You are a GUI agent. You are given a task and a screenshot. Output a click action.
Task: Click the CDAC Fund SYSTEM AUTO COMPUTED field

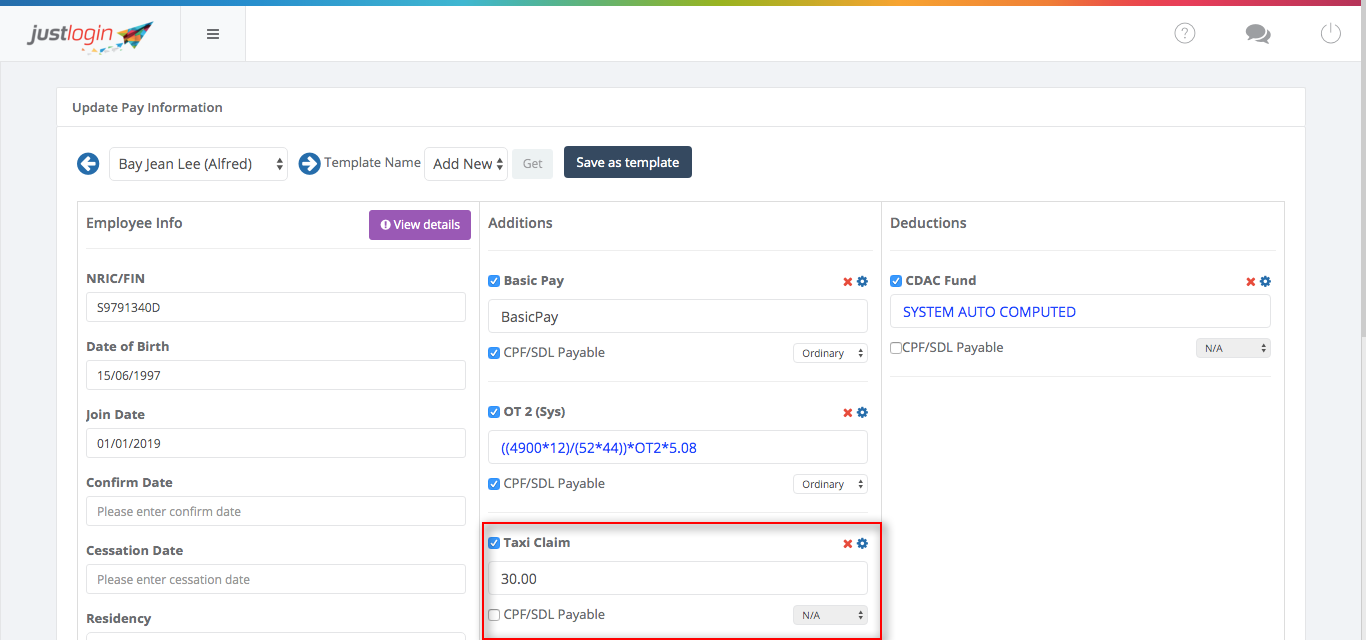1080,311
